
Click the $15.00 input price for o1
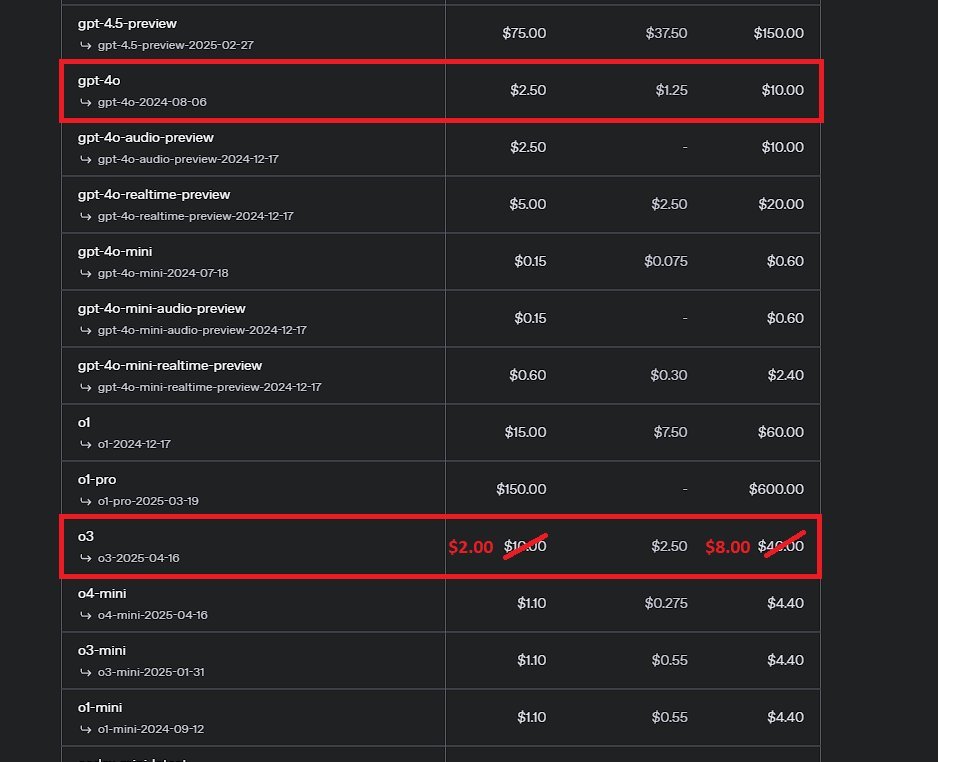pos(524,432)
